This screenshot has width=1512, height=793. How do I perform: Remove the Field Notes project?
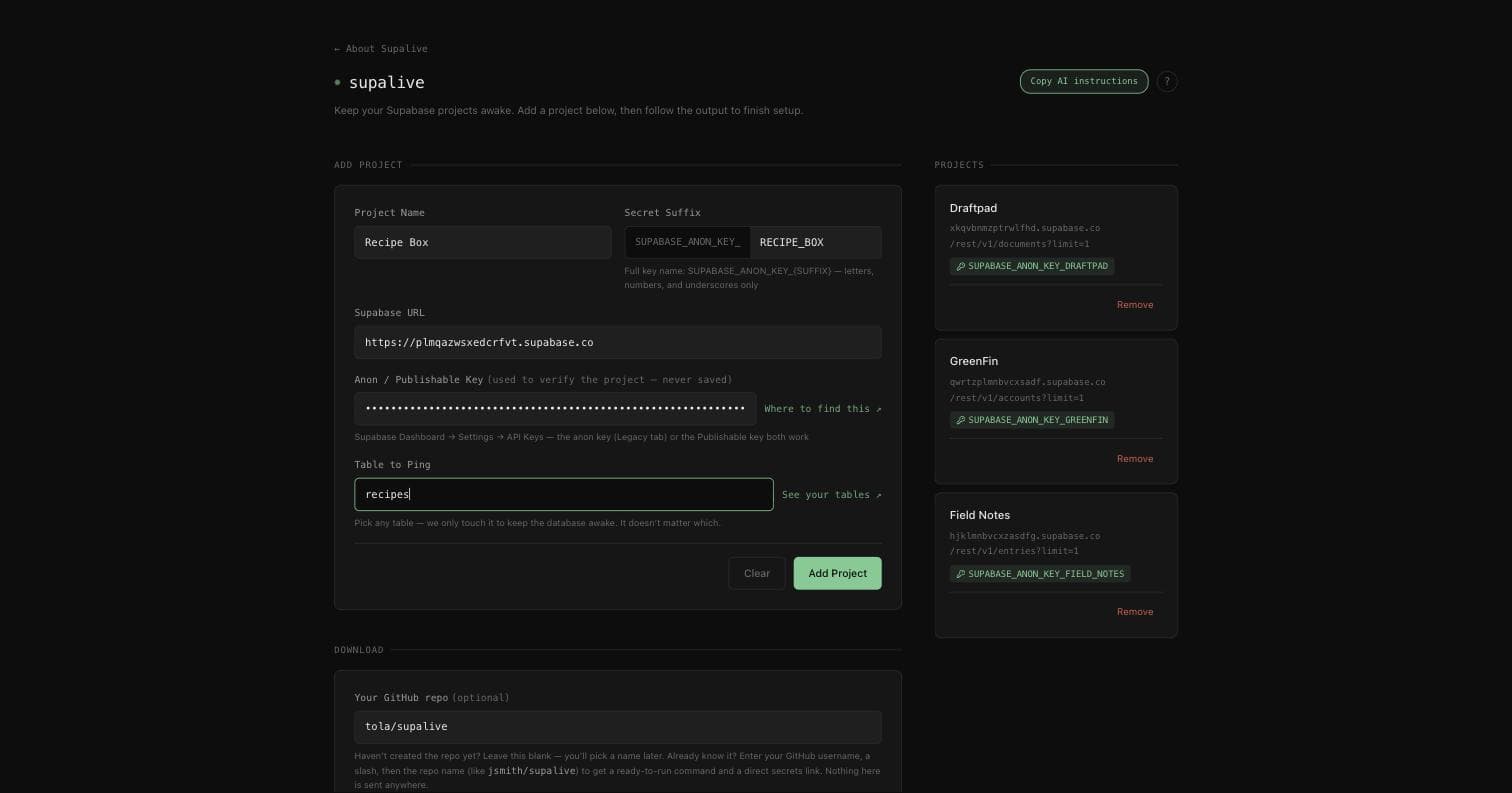(1135, 612)
